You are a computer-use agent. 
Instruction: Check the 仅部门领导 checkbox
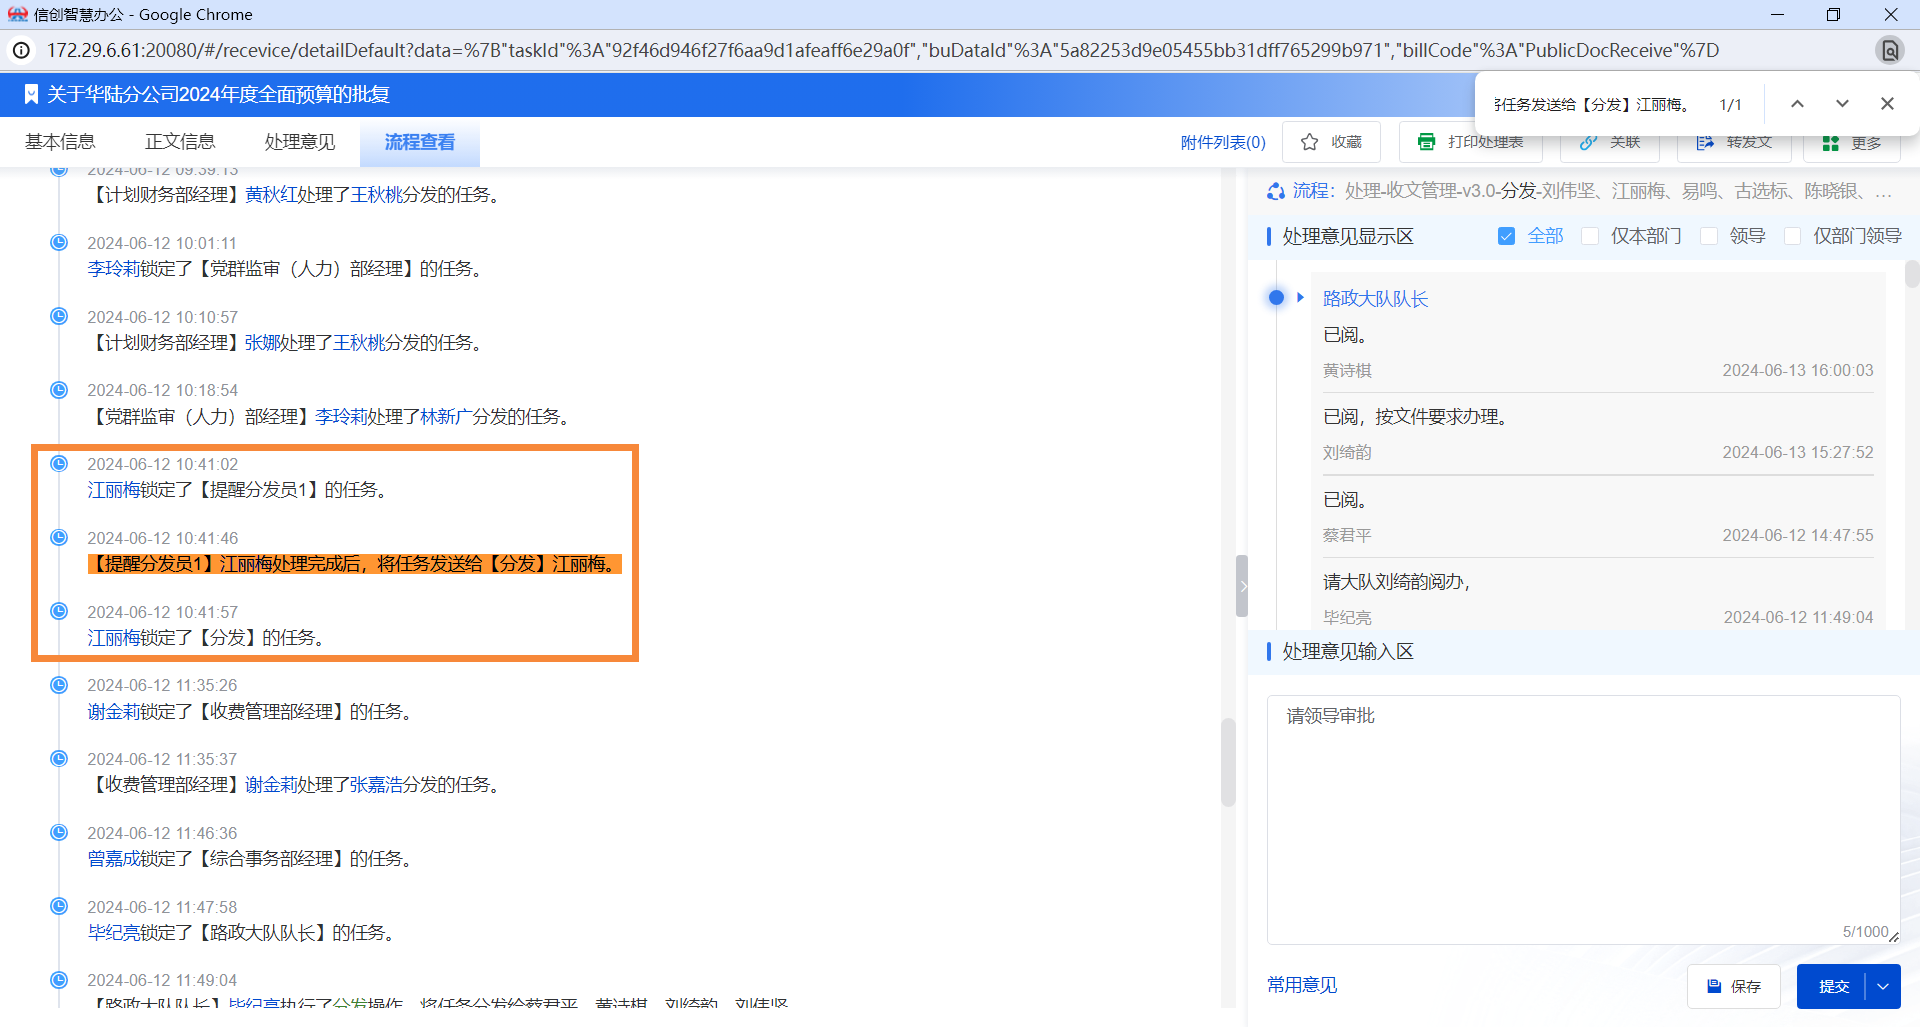(x=1792, y=236)
